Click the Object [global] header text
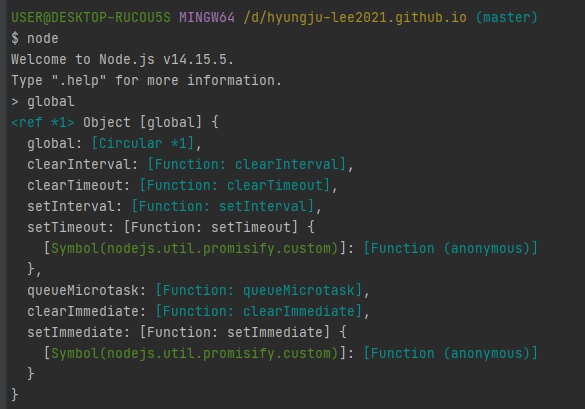Image resolution: width=585 pixels, height=409 pixels. tap(142, 122)
